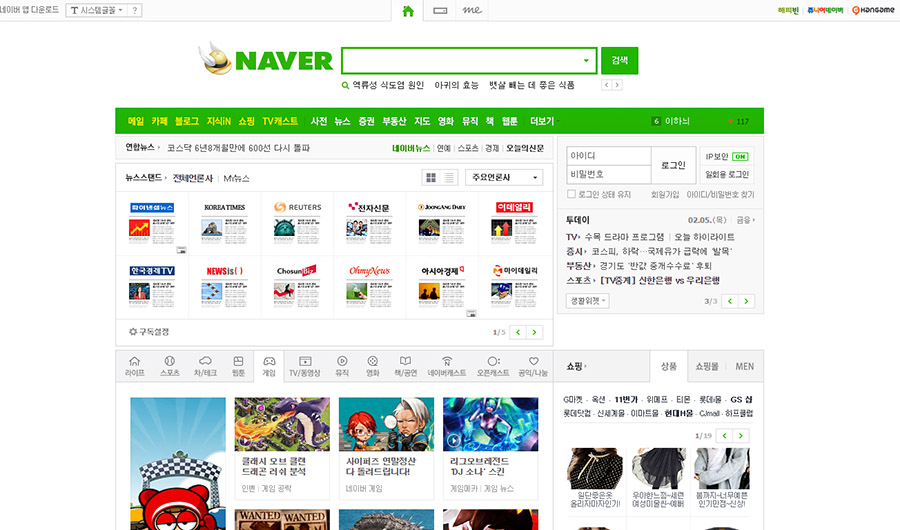Screen dimensions: 900x530
Task: Select the TV/동영상 icon tab
Action: click(305, 366)
